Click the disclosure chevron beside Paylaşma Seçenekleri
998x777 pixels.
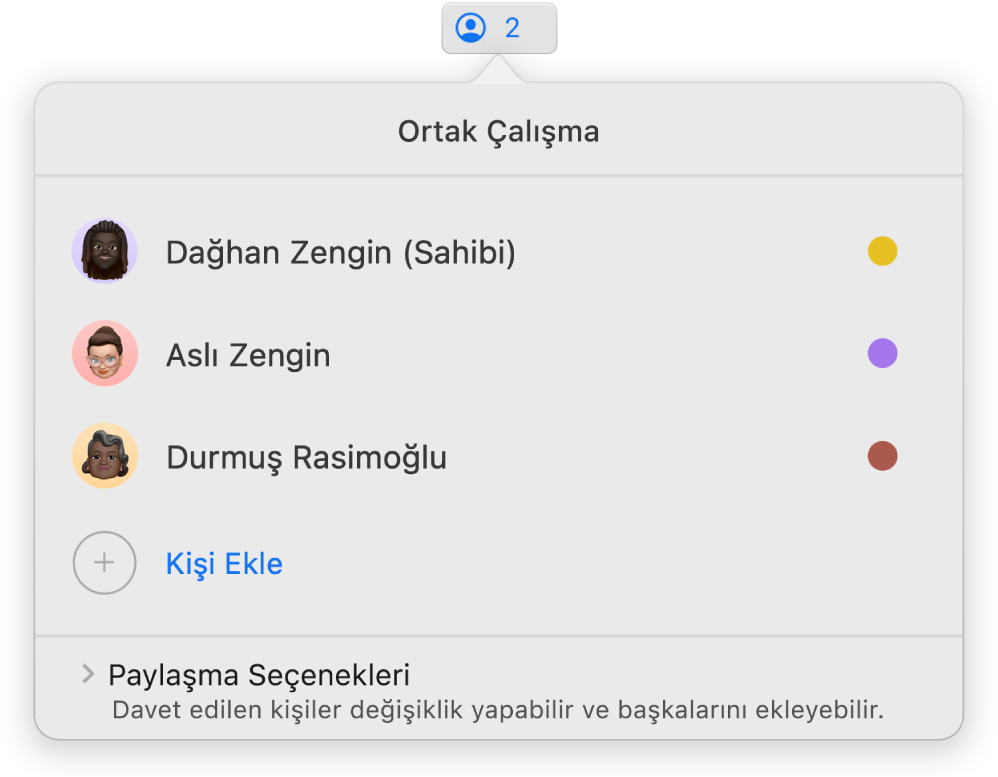89,675
